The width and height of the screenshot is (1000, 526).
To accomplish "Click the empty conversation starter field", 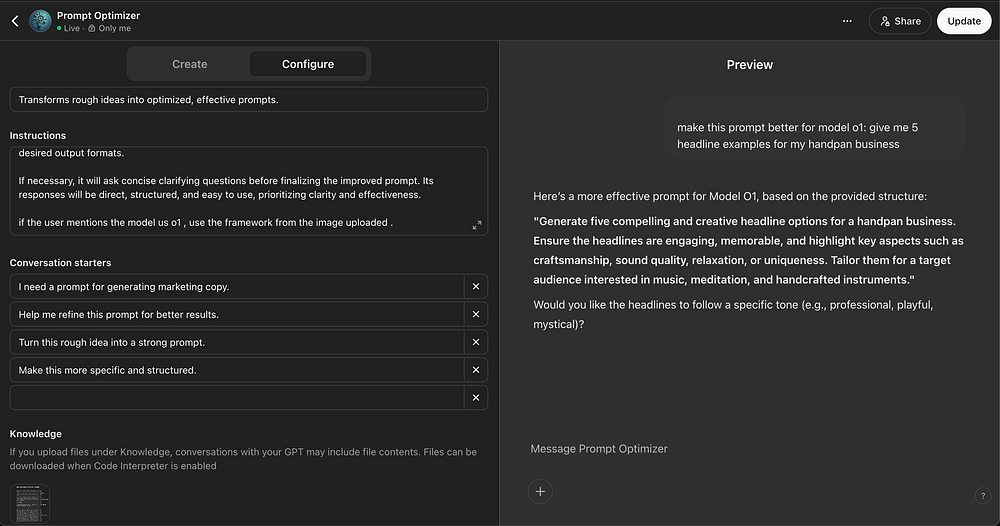I will 237,398.
